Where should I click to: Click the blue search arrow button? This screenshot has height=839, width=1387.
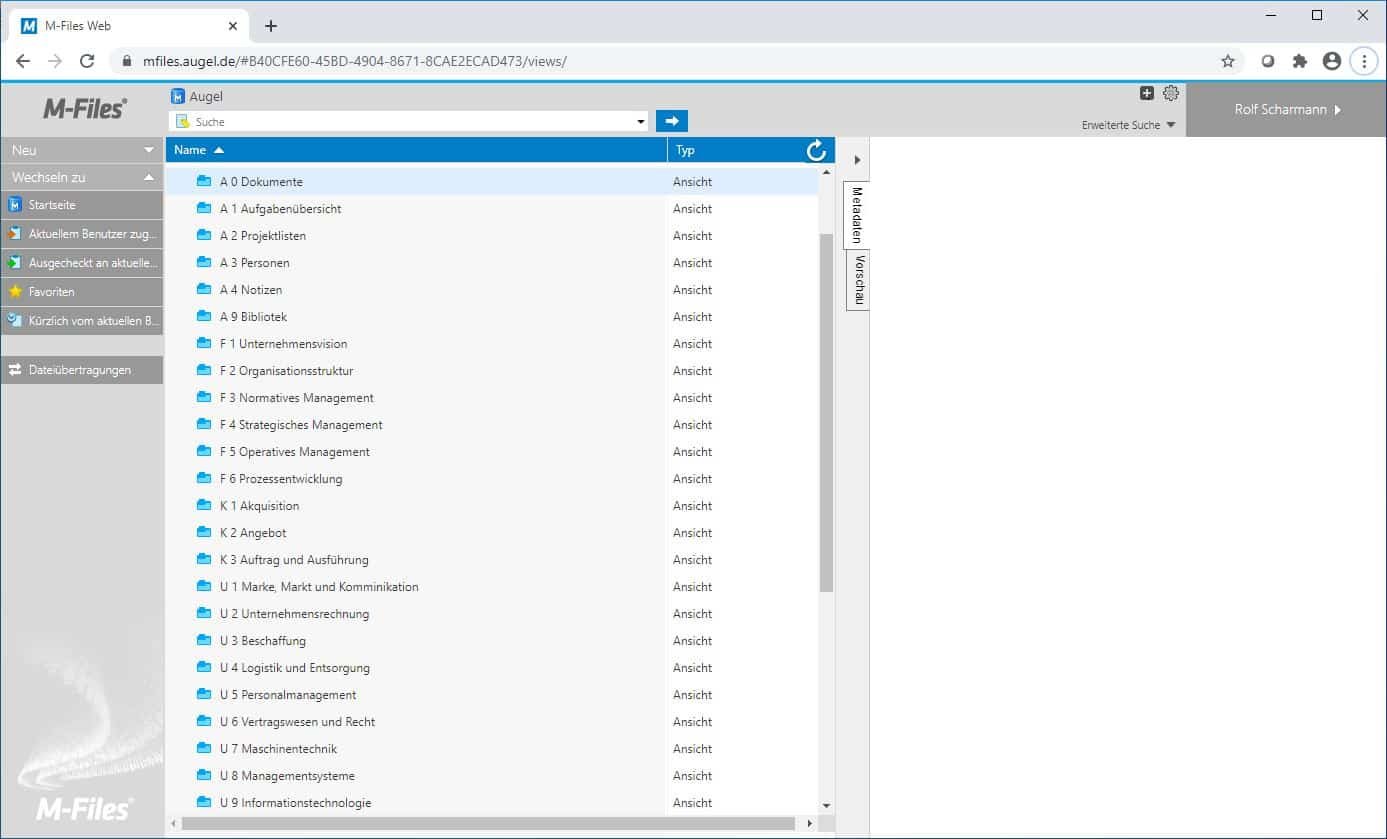tap(672, 121)
